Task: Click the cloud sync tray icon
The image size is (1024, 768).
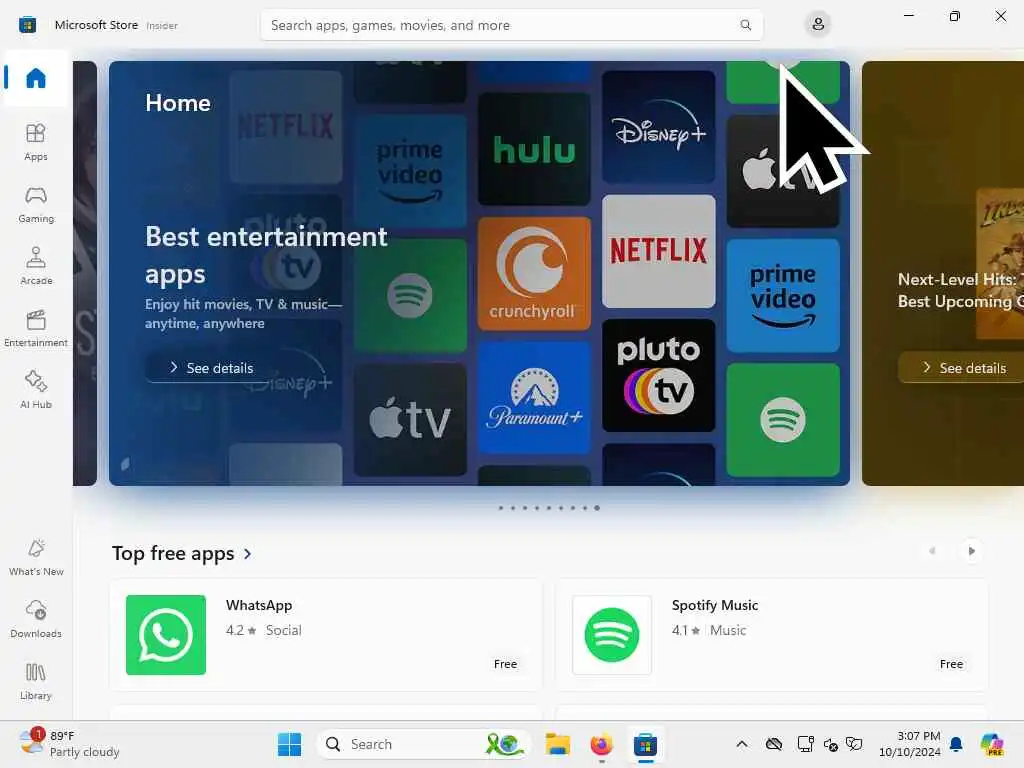Action: (x=774, y=744)
